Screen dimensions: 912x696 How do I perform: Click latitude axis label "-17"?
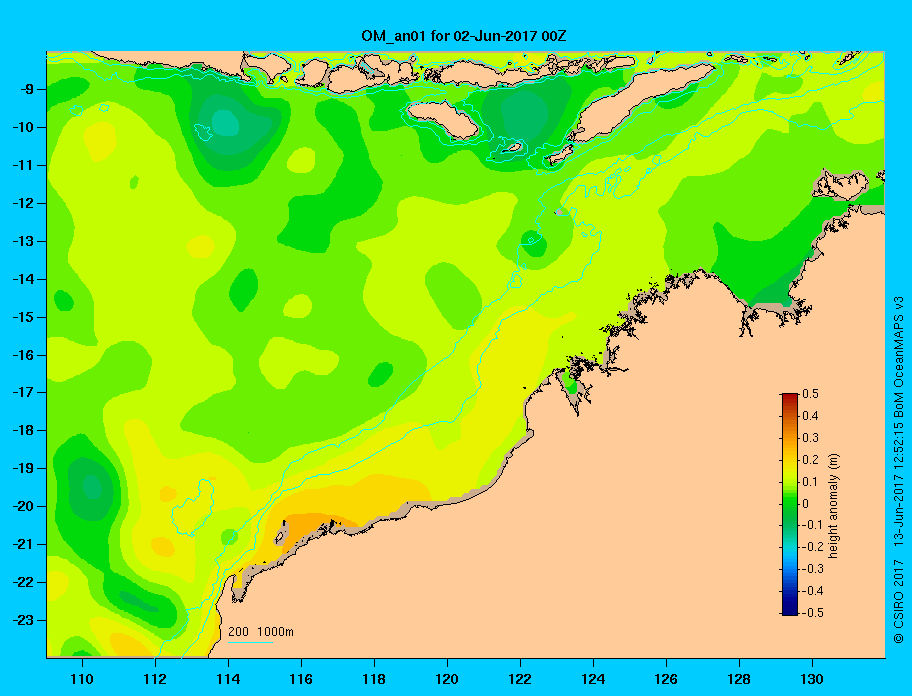(22, 393)
